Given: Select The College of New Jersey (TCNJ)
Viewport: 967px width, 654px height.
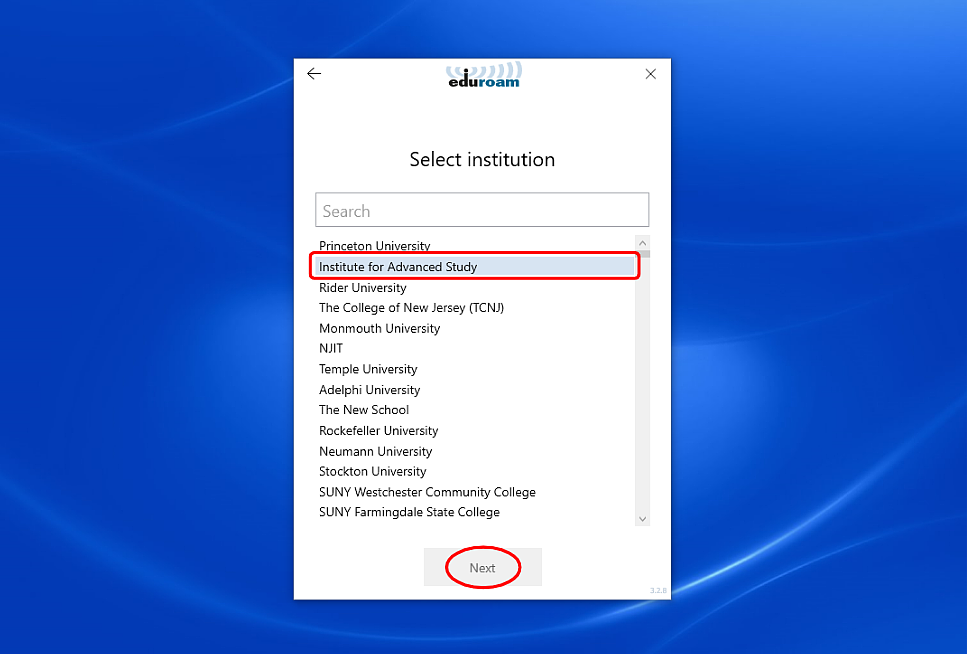Looking at the screenshot, I should point(411,308).
